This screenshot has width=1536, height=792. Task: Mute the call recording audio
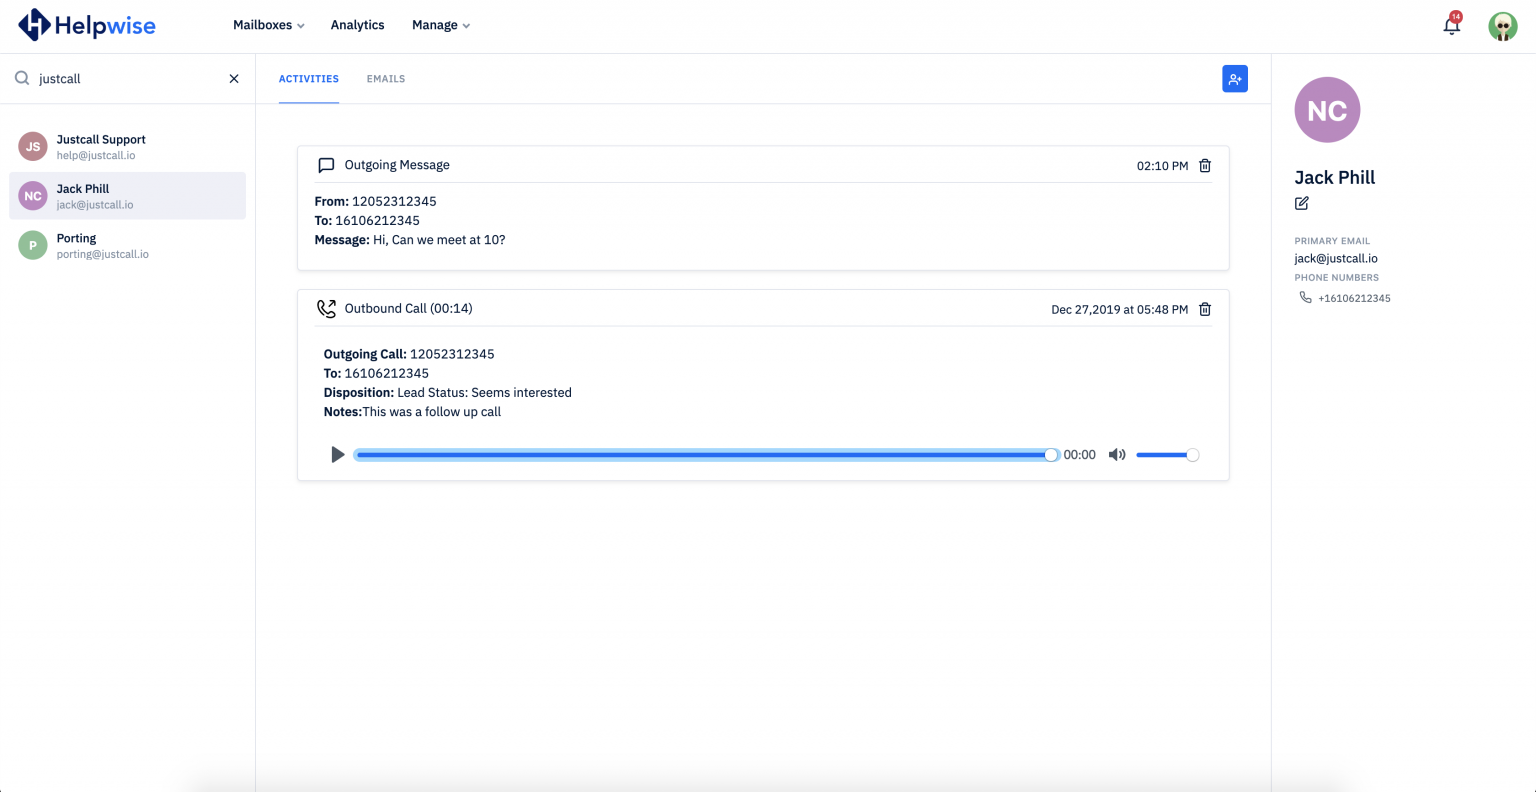pyautogui.click(x=1116, y=454)
